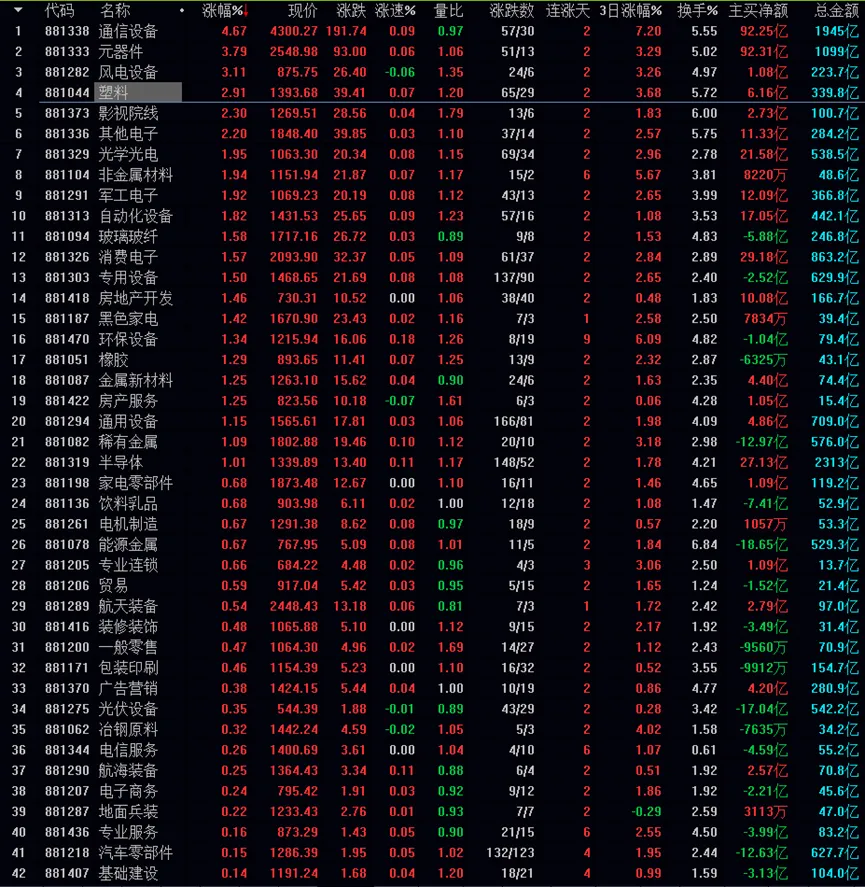
Task: Sort by the 涨跌数 column header
Action: point(511,10)
